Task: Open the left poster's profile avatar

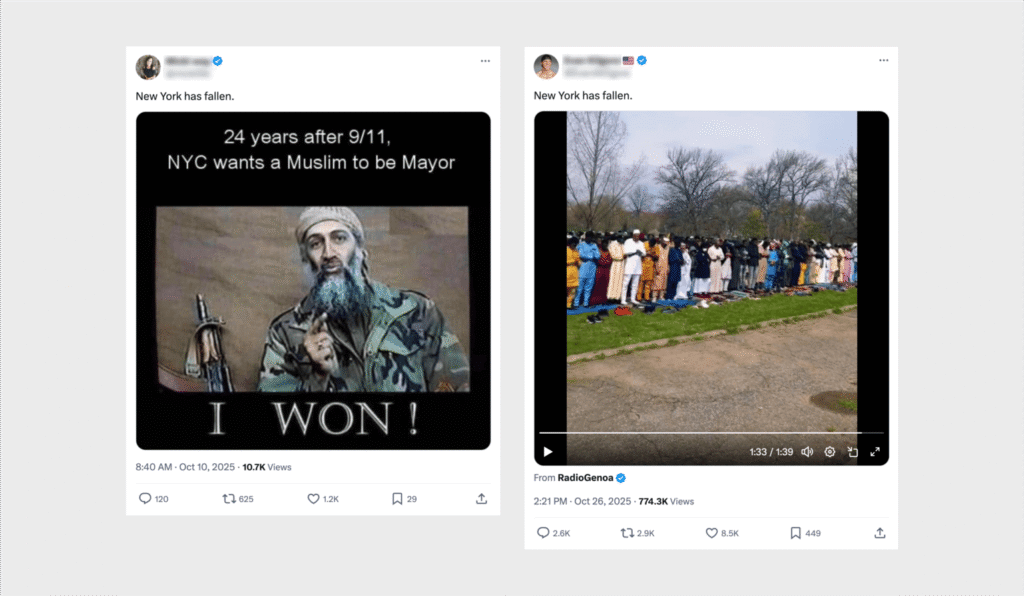Action: pyautogui.click(x=149, y=66)
